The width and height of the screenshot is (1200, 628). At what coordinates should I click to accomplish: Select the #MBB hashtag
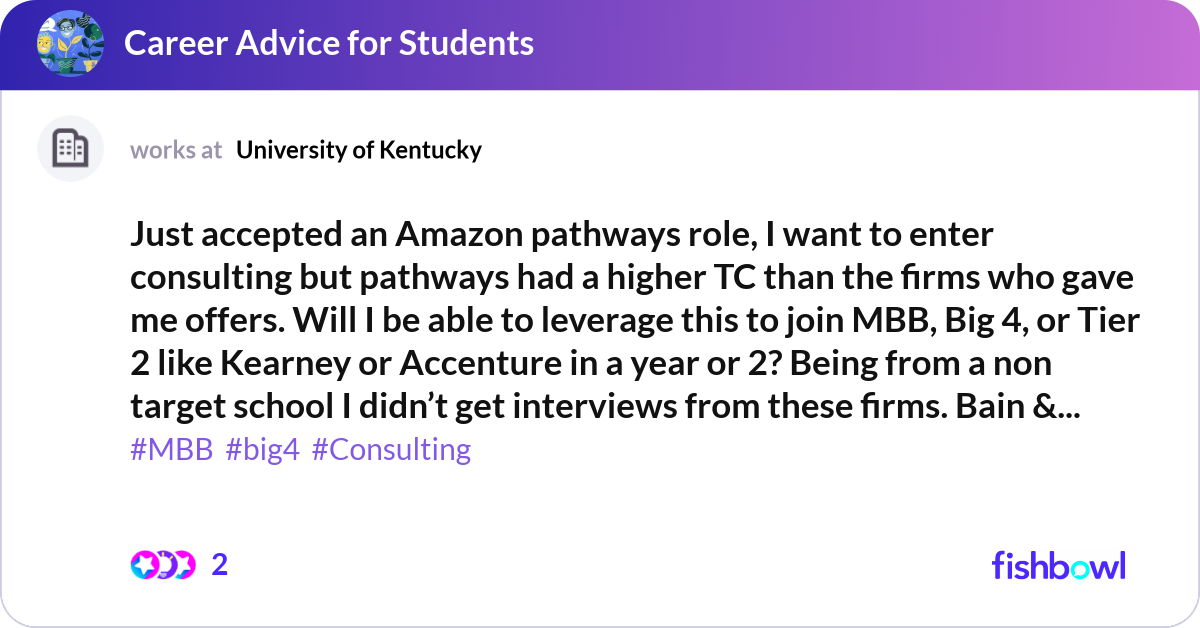[171, 450]
